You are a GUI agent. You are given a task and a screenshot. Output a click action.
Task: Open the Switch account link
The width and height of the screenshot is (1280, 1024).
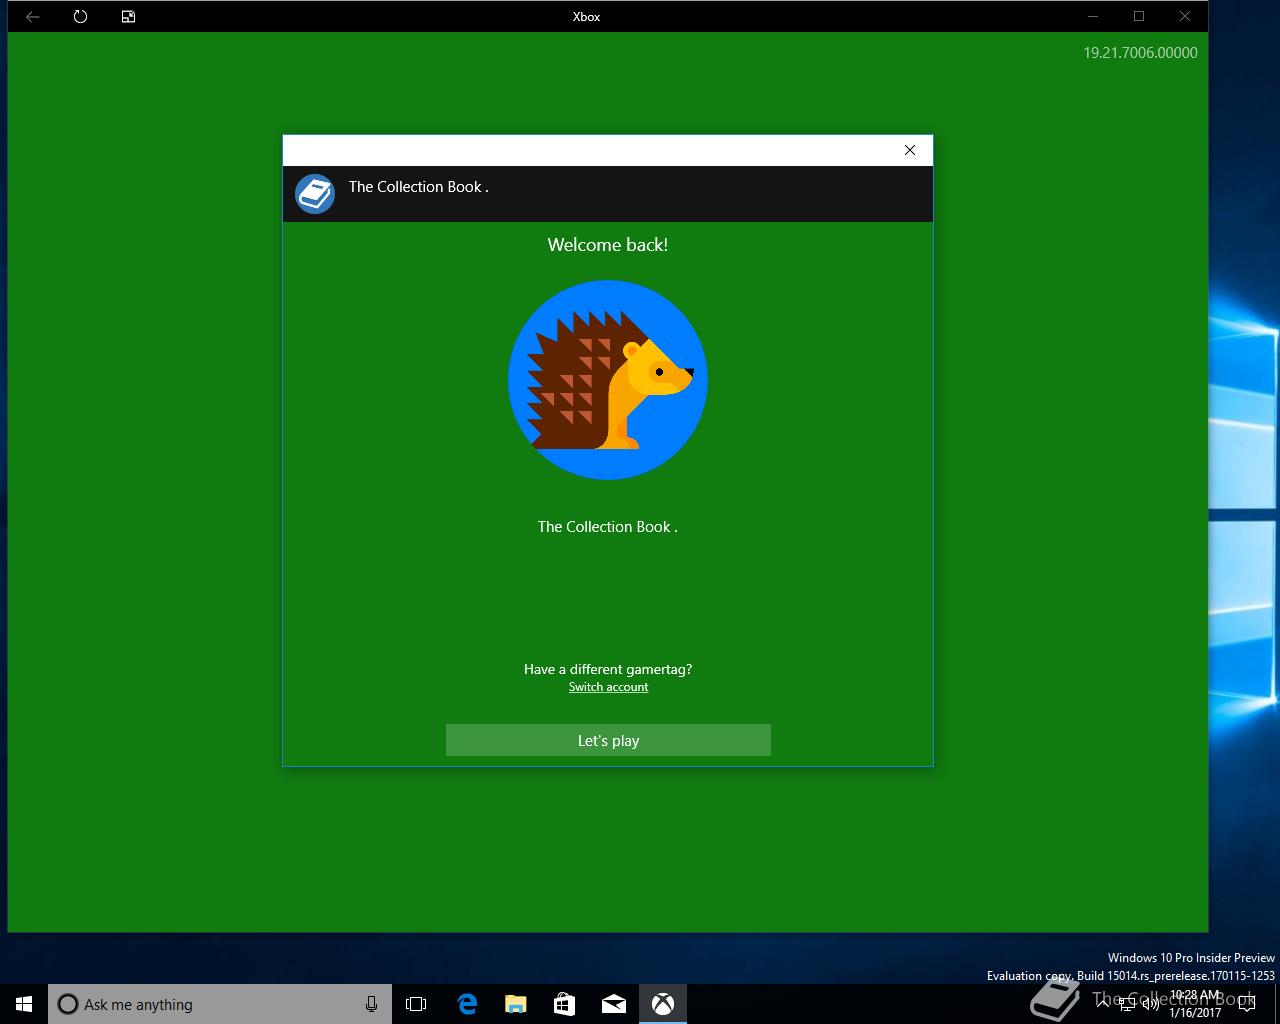(x=608, y=687)
